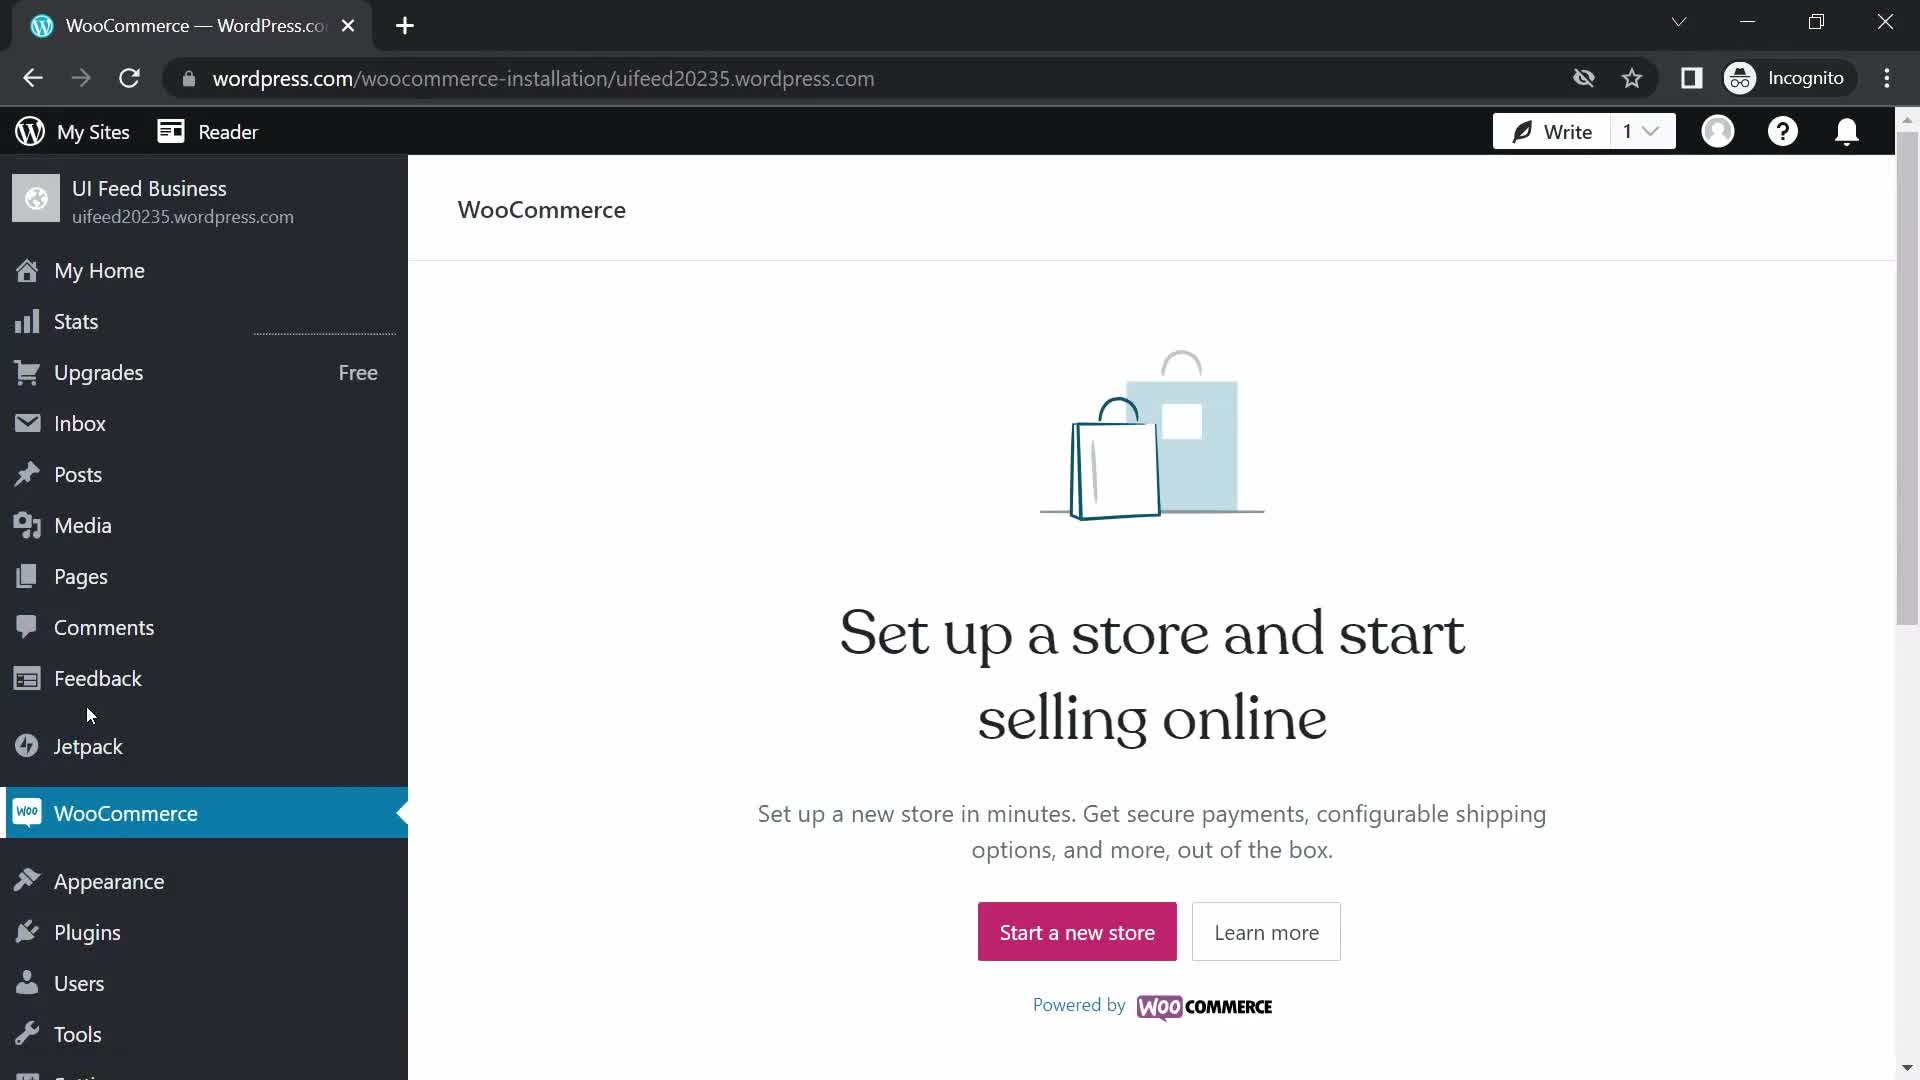Open My Sites dropdown menu
Screen dimensions: 1920x1080
point(73,132)
